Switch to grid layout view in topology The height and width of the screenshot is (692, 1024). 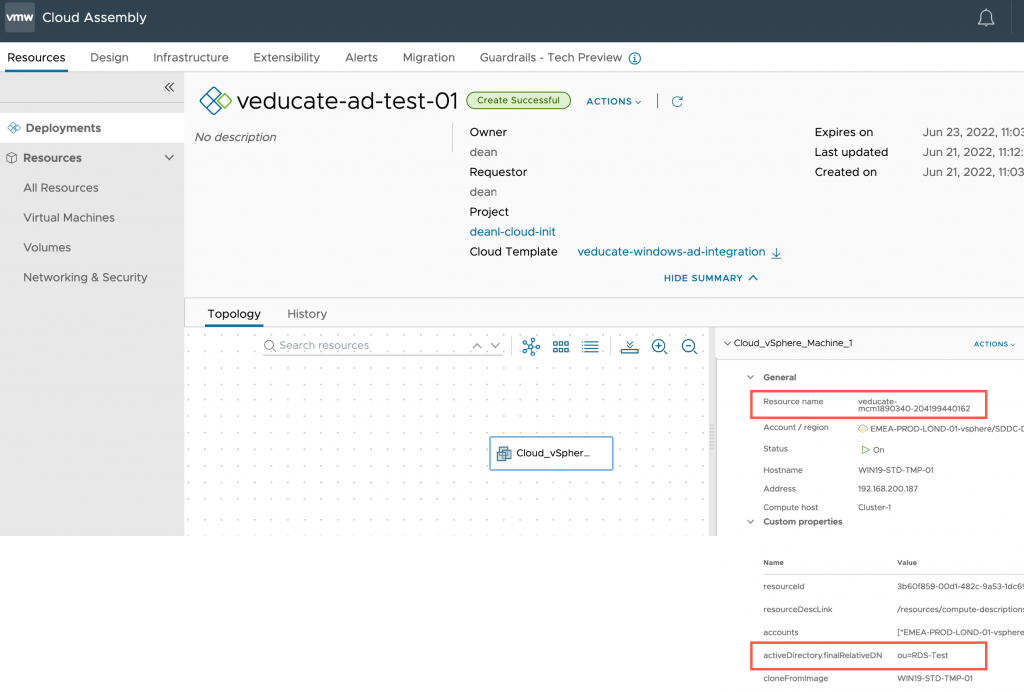pyautogui.click(x=560, y=346)
